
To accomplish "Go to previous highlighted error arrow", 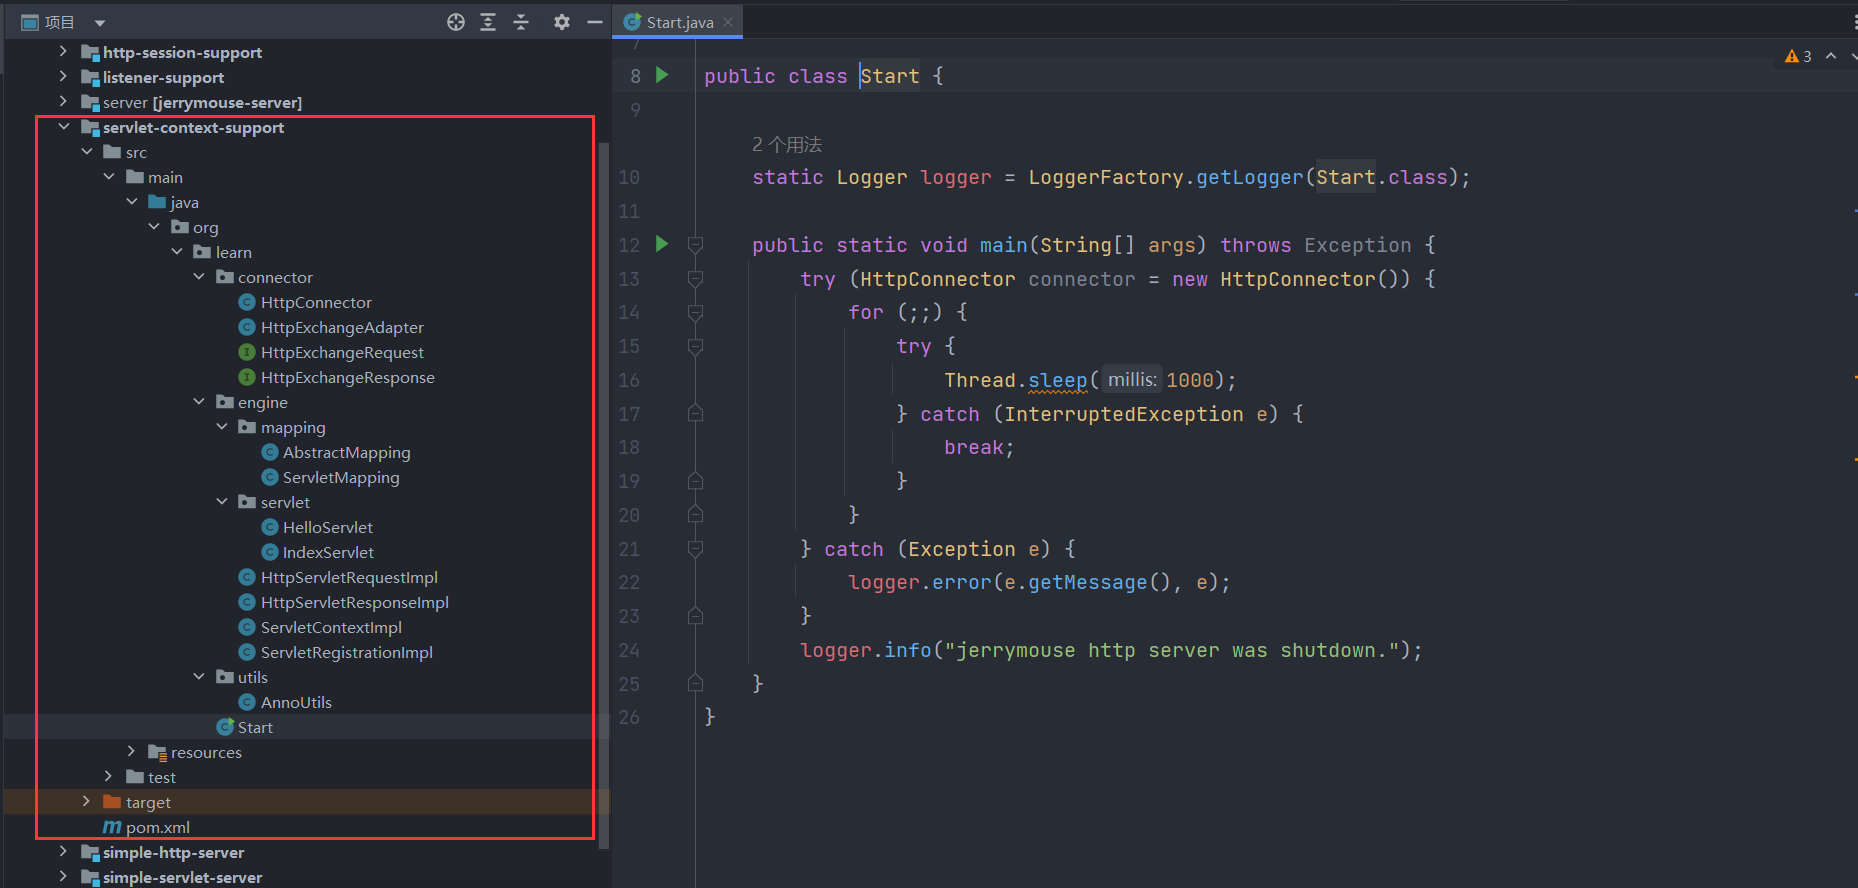I will pyautogui.click(x=1831, y=56).
